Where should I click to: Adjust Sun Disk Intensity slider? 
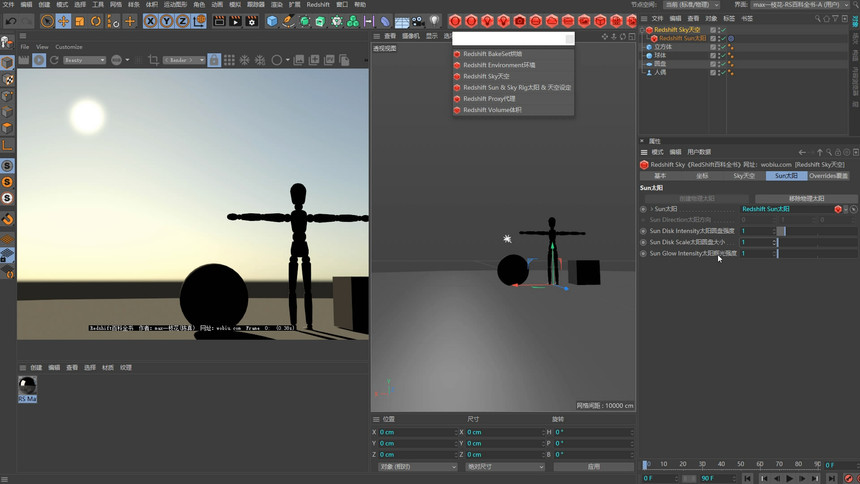818,231
